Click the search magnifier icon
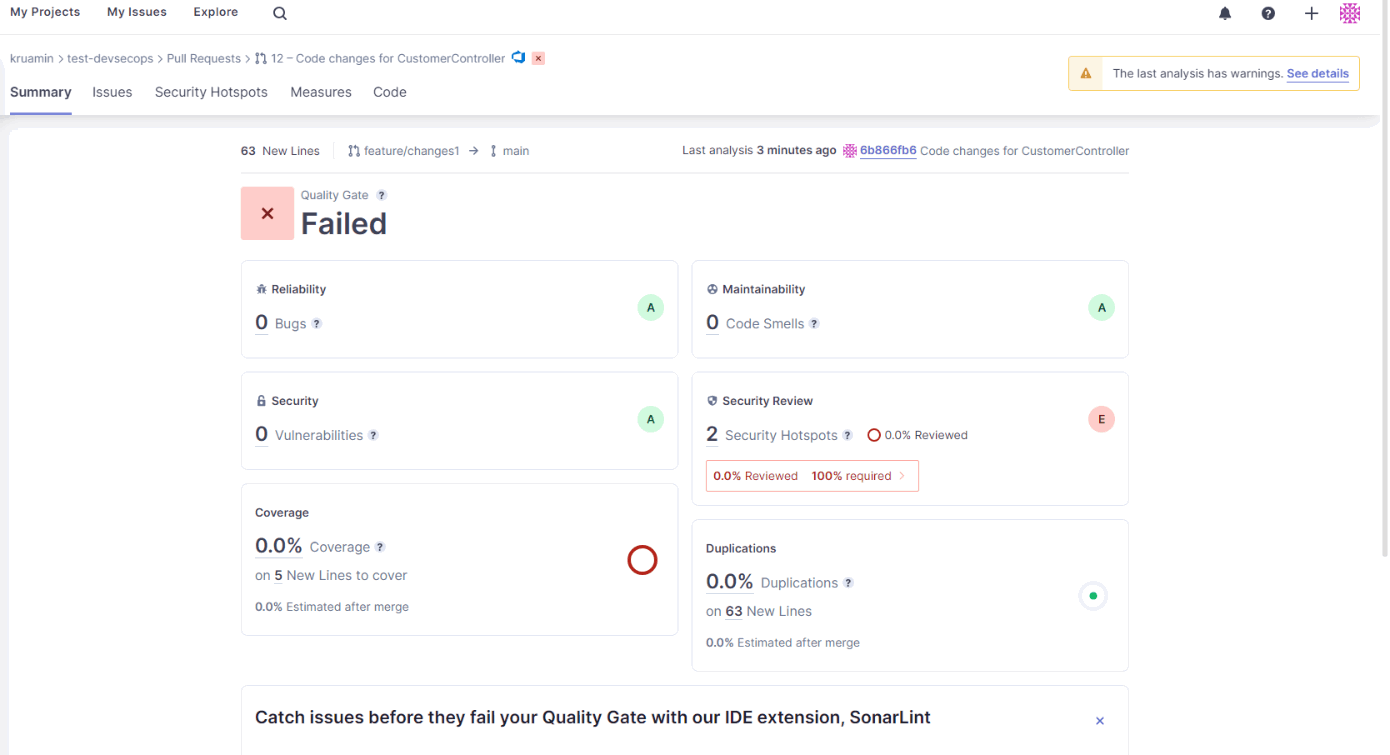This screenshot has height=755, width=1390. click(280, 13)
